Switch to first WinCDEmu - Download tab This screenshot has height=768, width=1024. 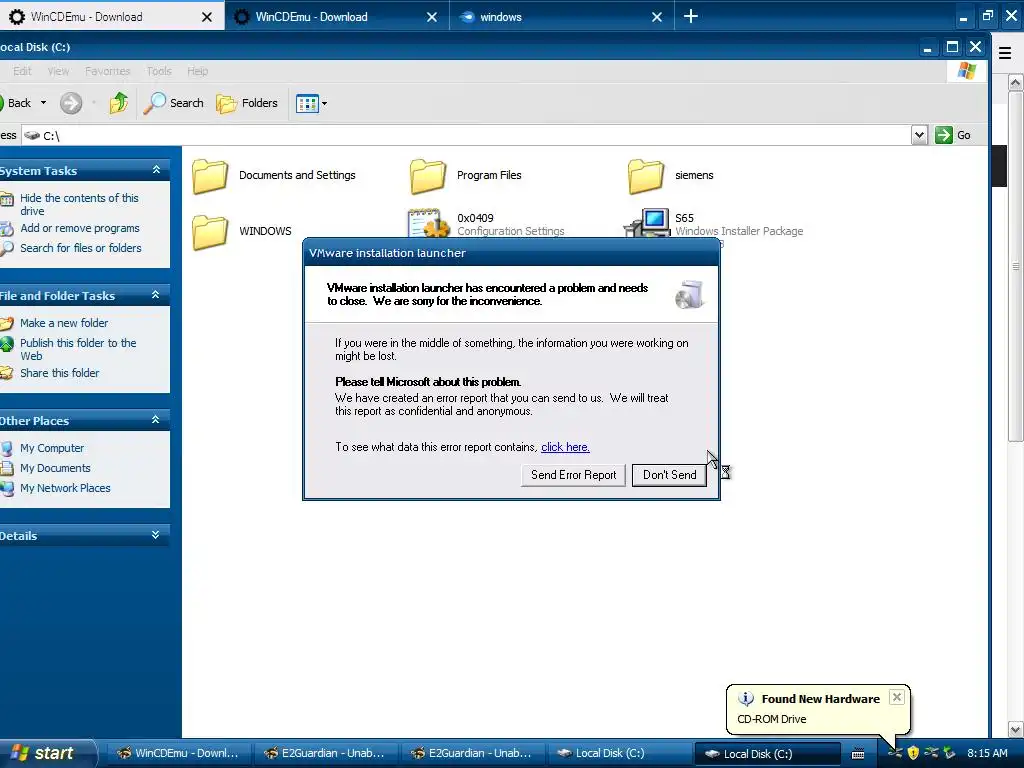click(x=112, y=16)
